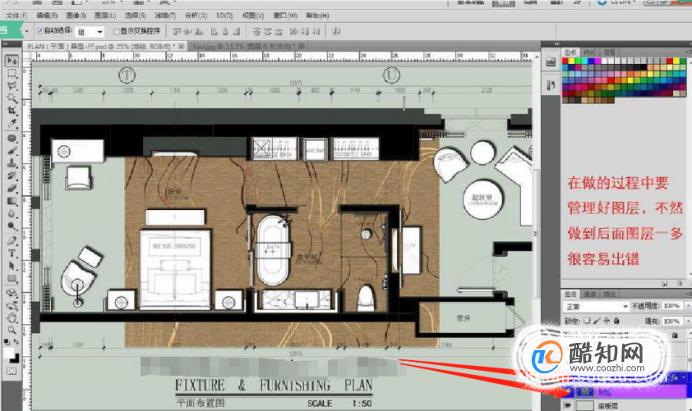Open the Actions panel dock icon
Screen dimensions: 692x411
550,84
